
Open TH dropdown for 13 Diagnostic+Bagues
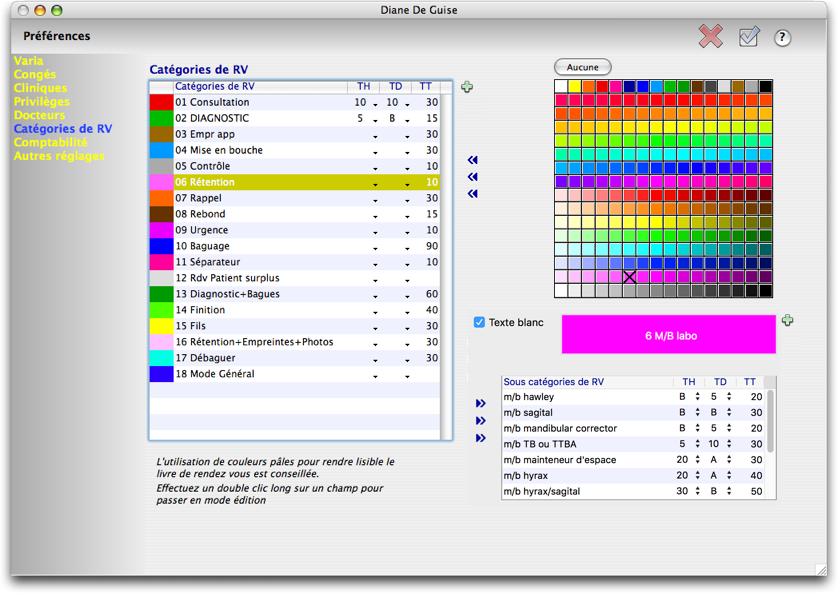375,296
